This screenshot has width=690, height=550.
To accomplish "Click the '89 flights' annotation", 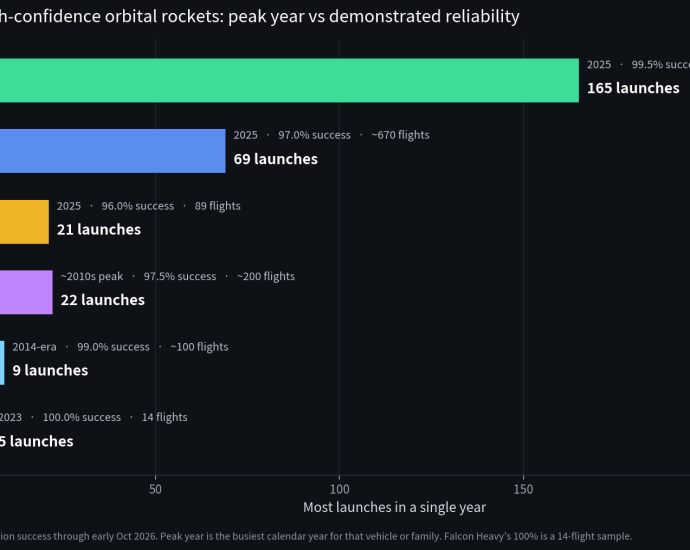I will pos(217,206).
